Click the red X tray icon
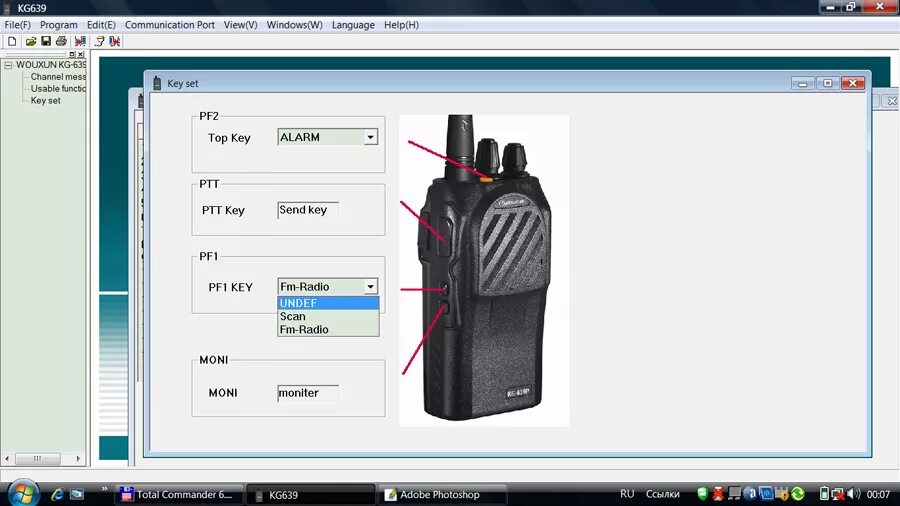900x506 pixels. pos(718,494)
